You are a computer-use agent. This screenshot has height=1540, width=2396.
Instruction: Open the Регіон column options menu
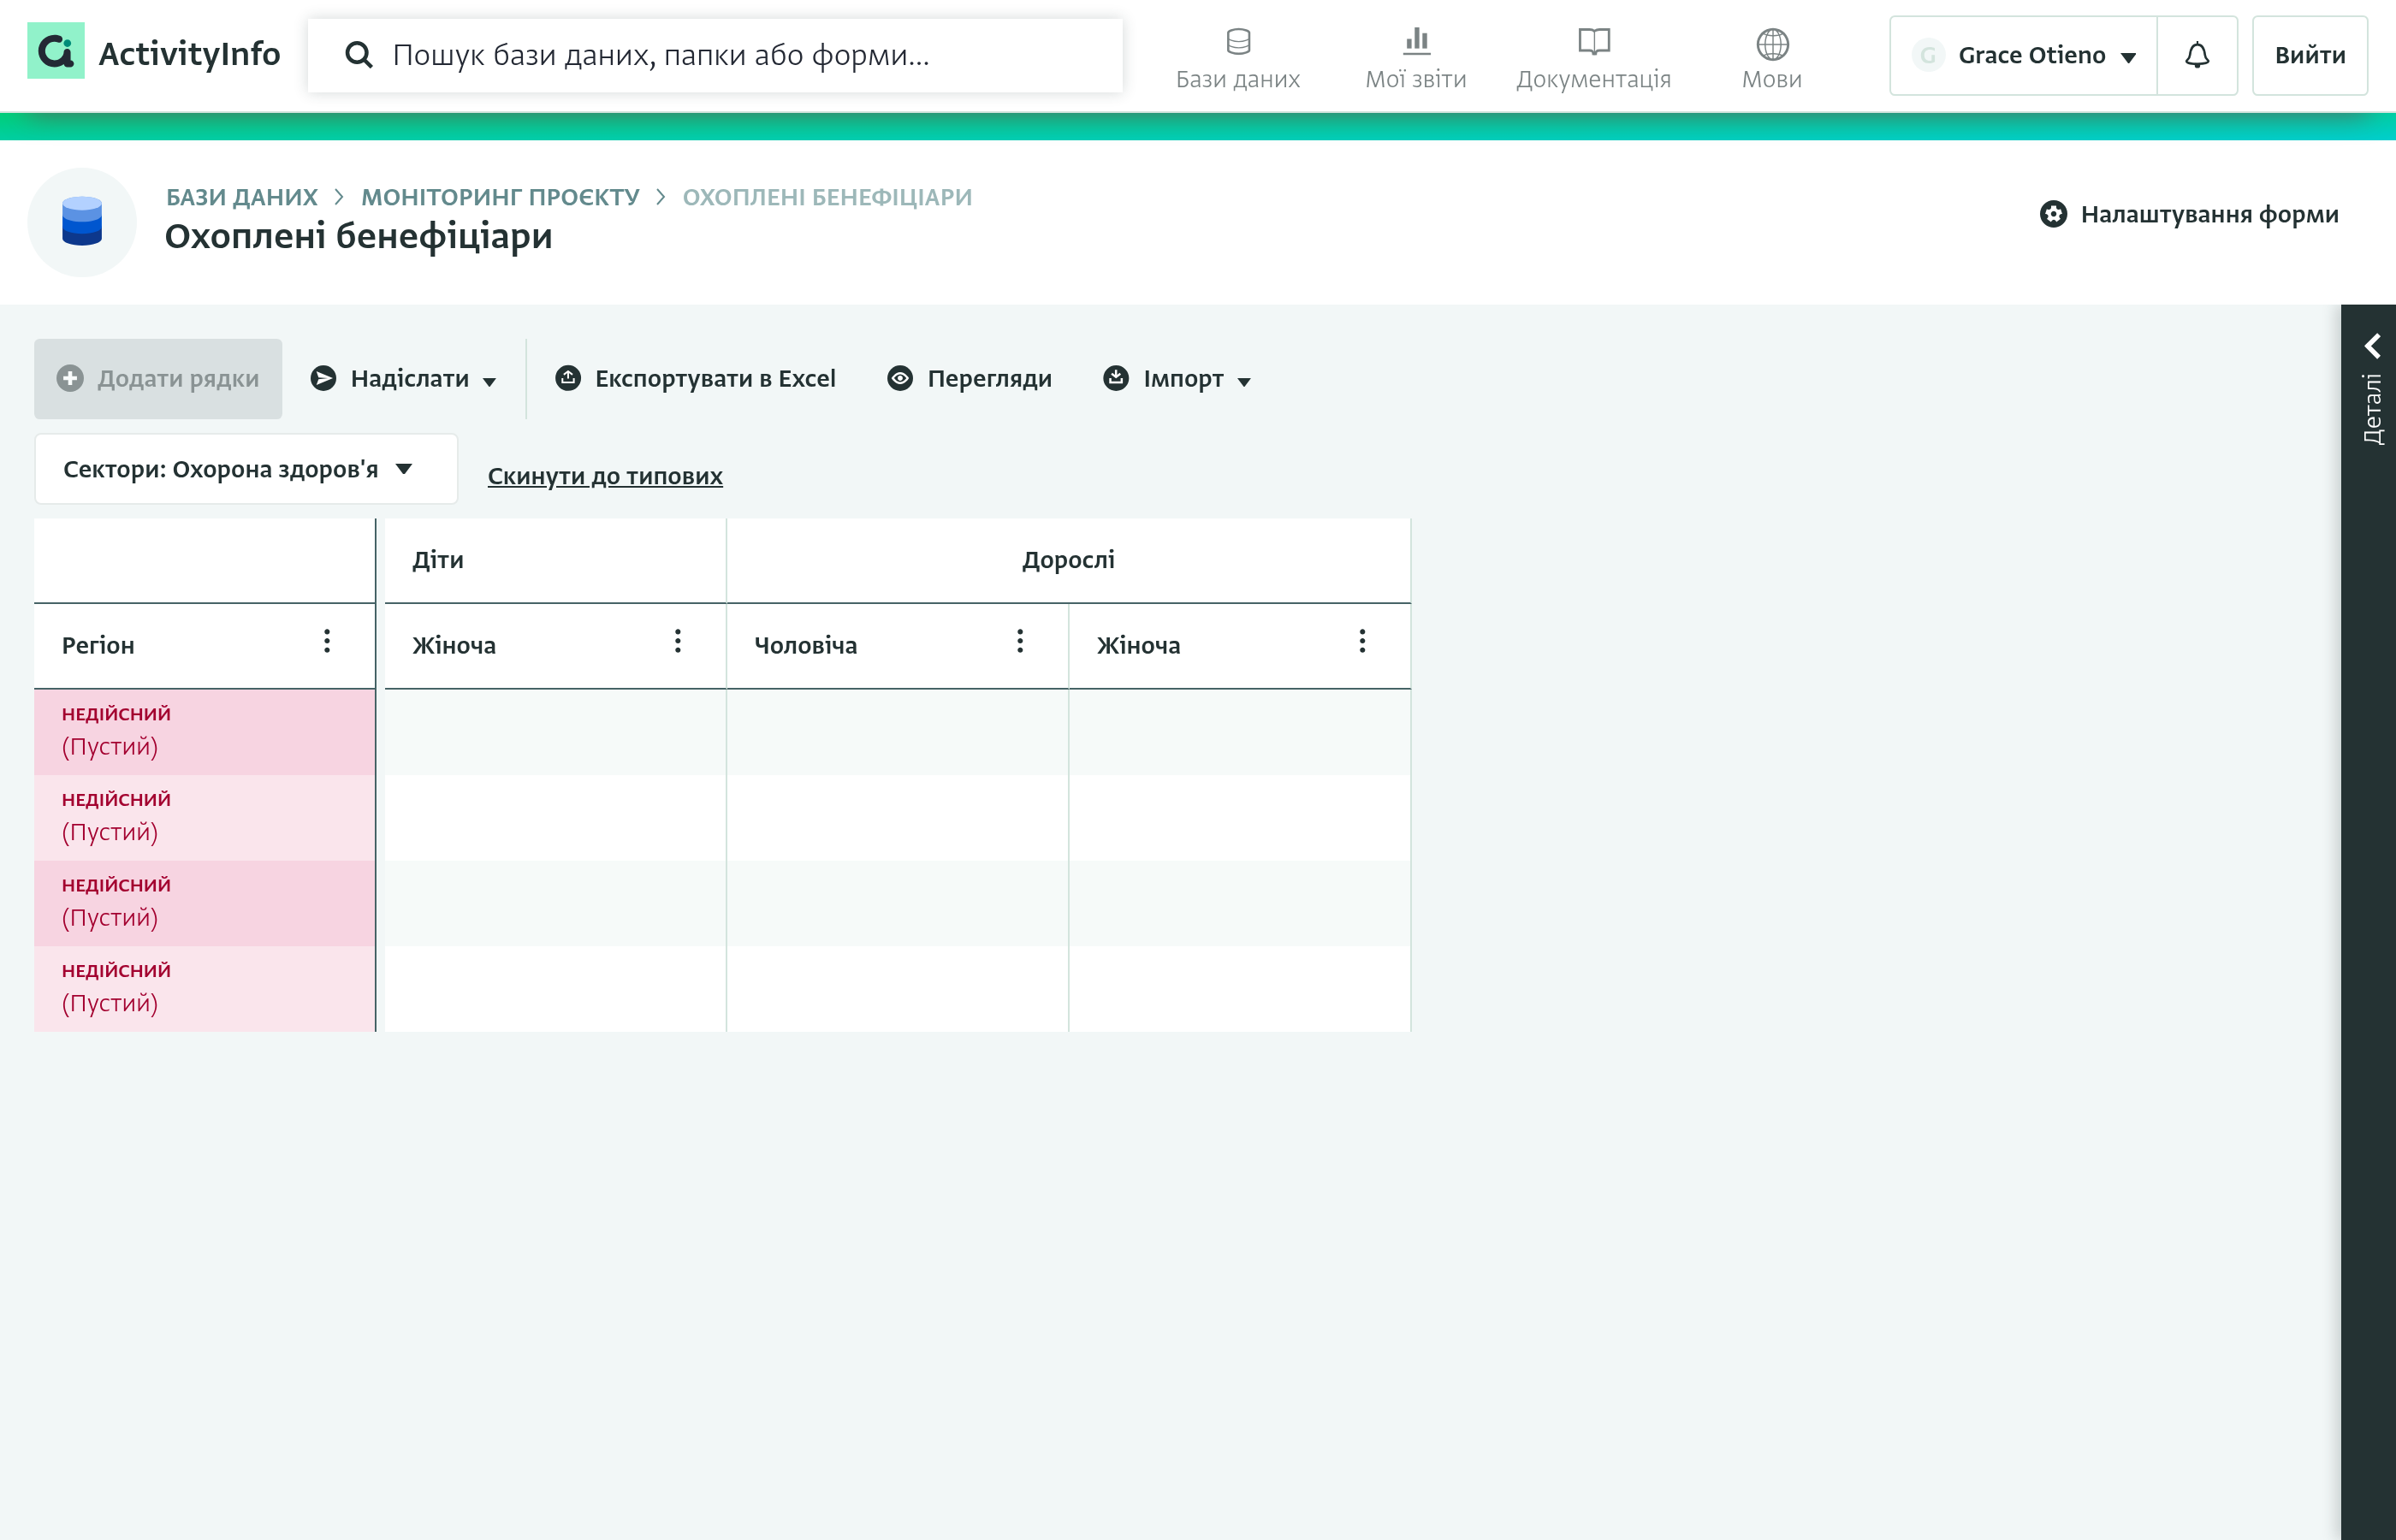pos(327,641)
